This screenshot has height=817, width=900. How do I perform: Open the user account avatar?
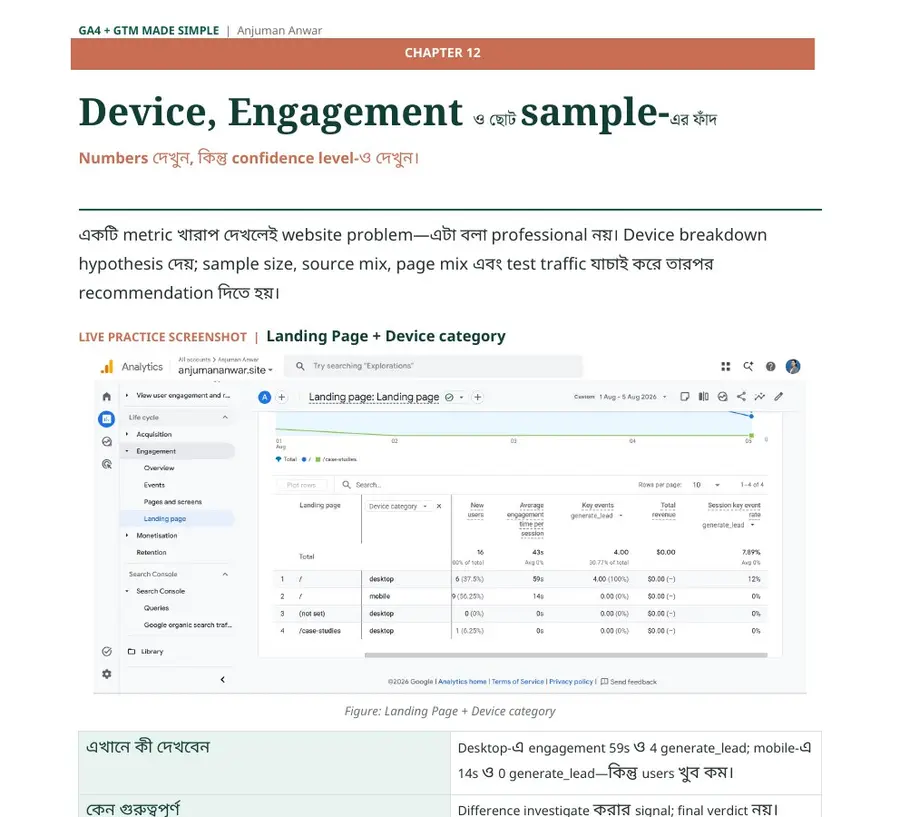pyautogui.click(x=793, y=366)
